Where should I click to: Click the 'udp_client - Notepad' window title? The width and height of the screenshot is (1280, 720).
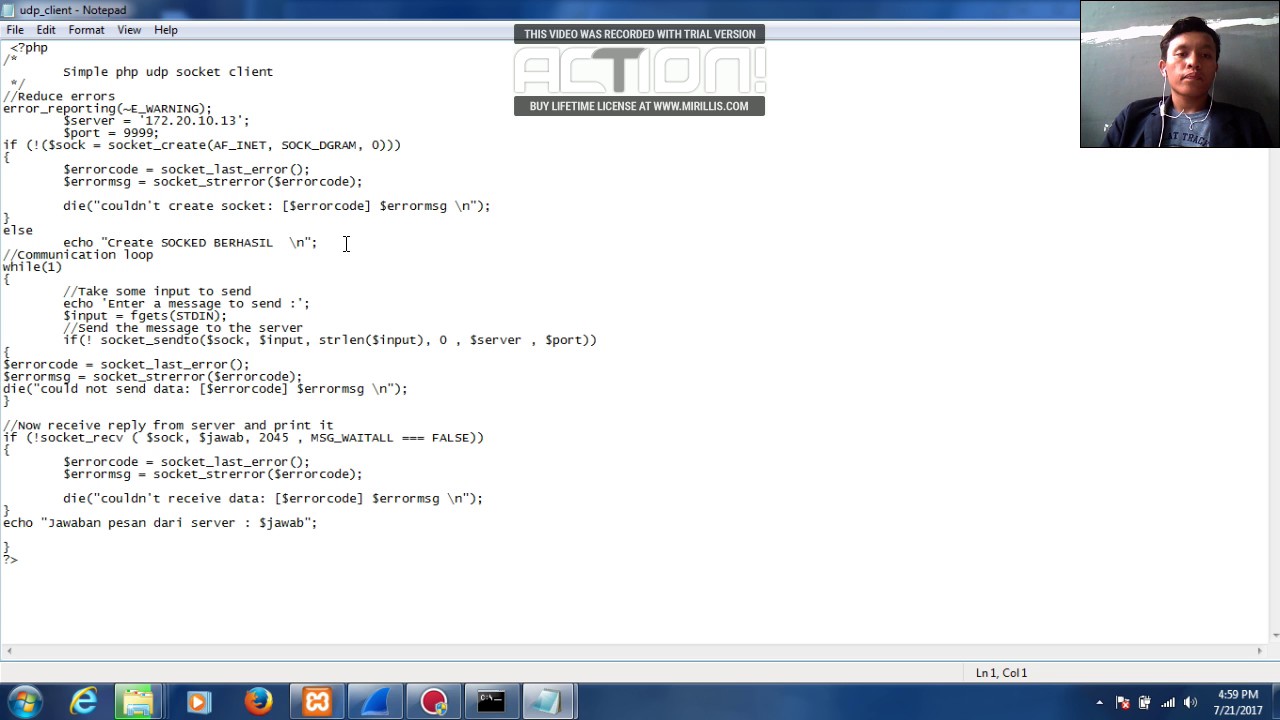[x=73, y=10]
